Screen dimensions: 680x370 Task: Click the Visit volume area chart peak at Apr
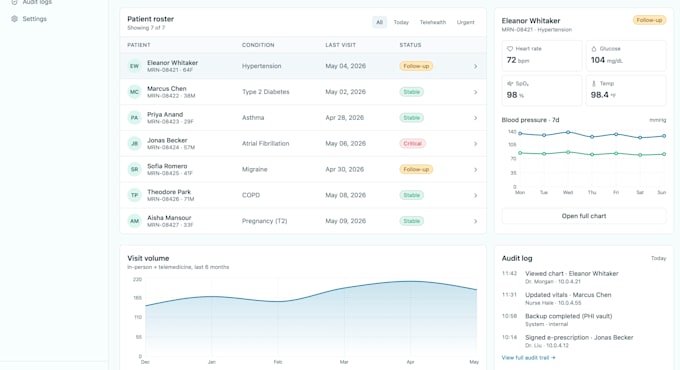tap(410, 282)
